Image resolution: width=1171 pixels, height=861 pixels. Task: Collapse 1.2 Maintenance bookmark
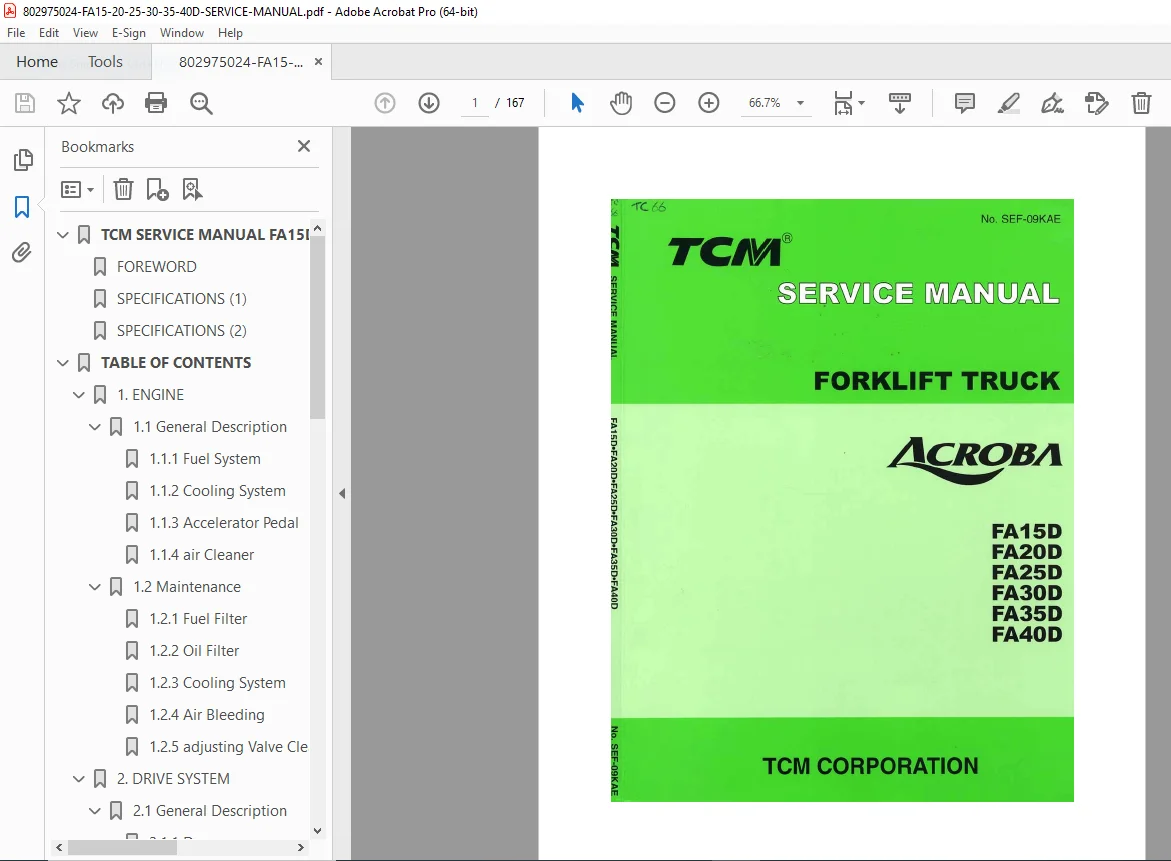click(x=95, y=587)
